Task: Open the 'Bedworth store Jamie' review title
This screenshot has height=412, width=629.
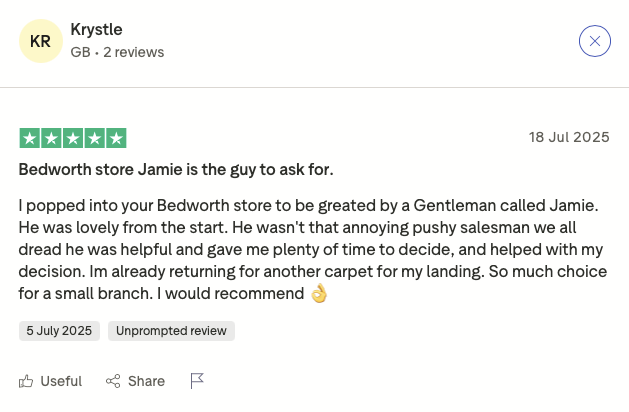Action: 176,169
